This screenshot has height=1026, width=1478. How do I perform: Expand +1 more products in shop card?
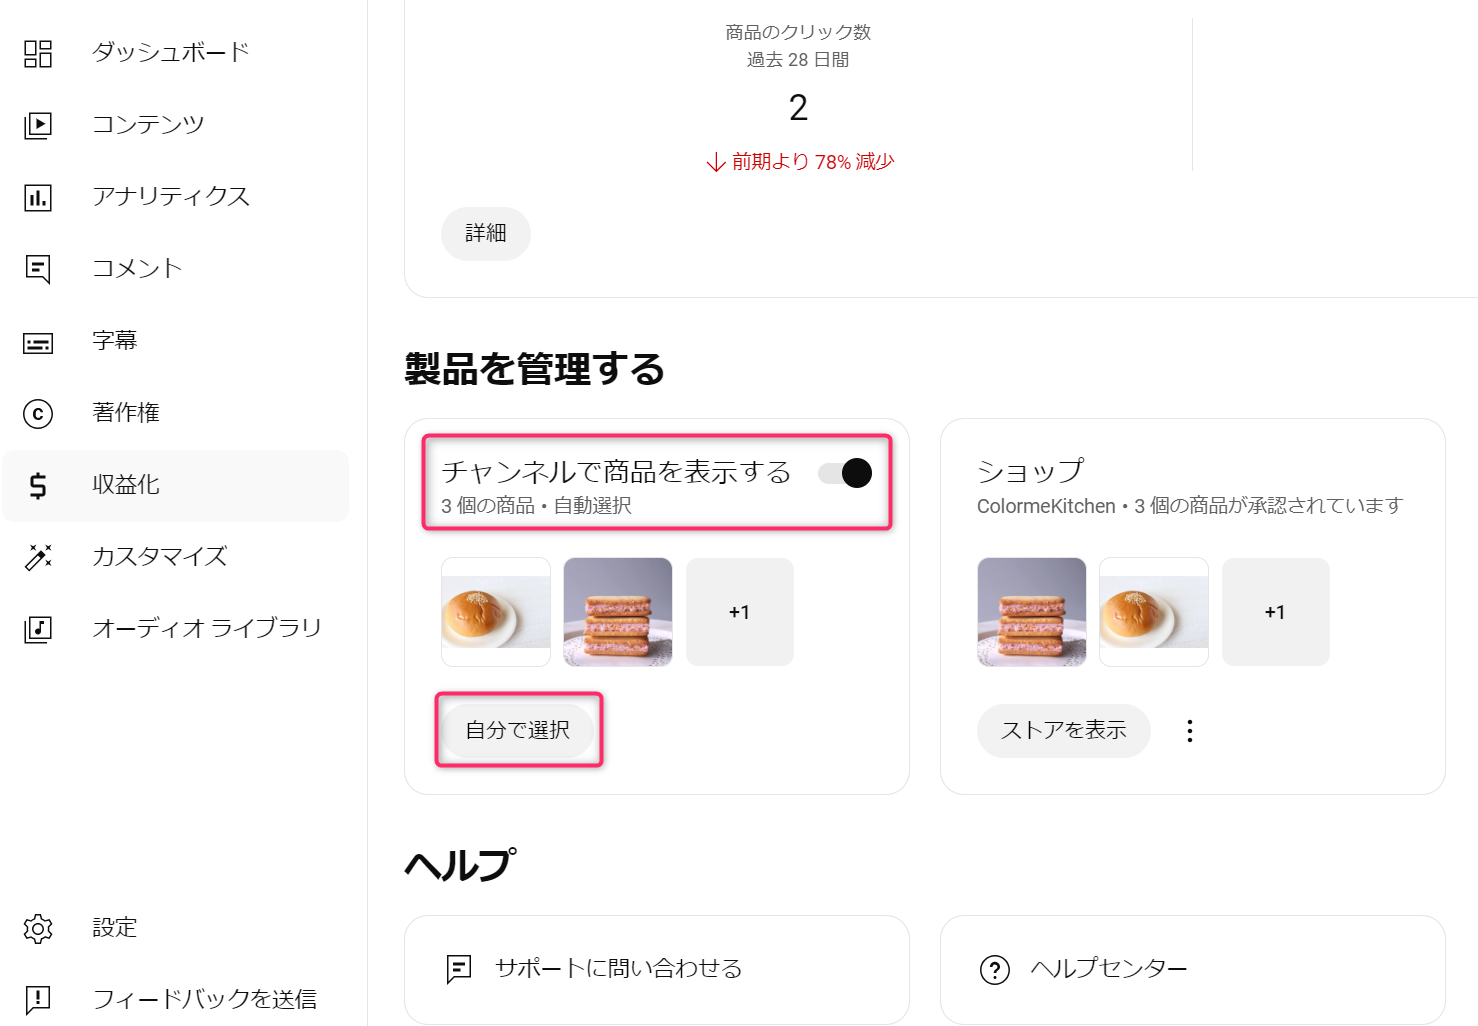1275,612
